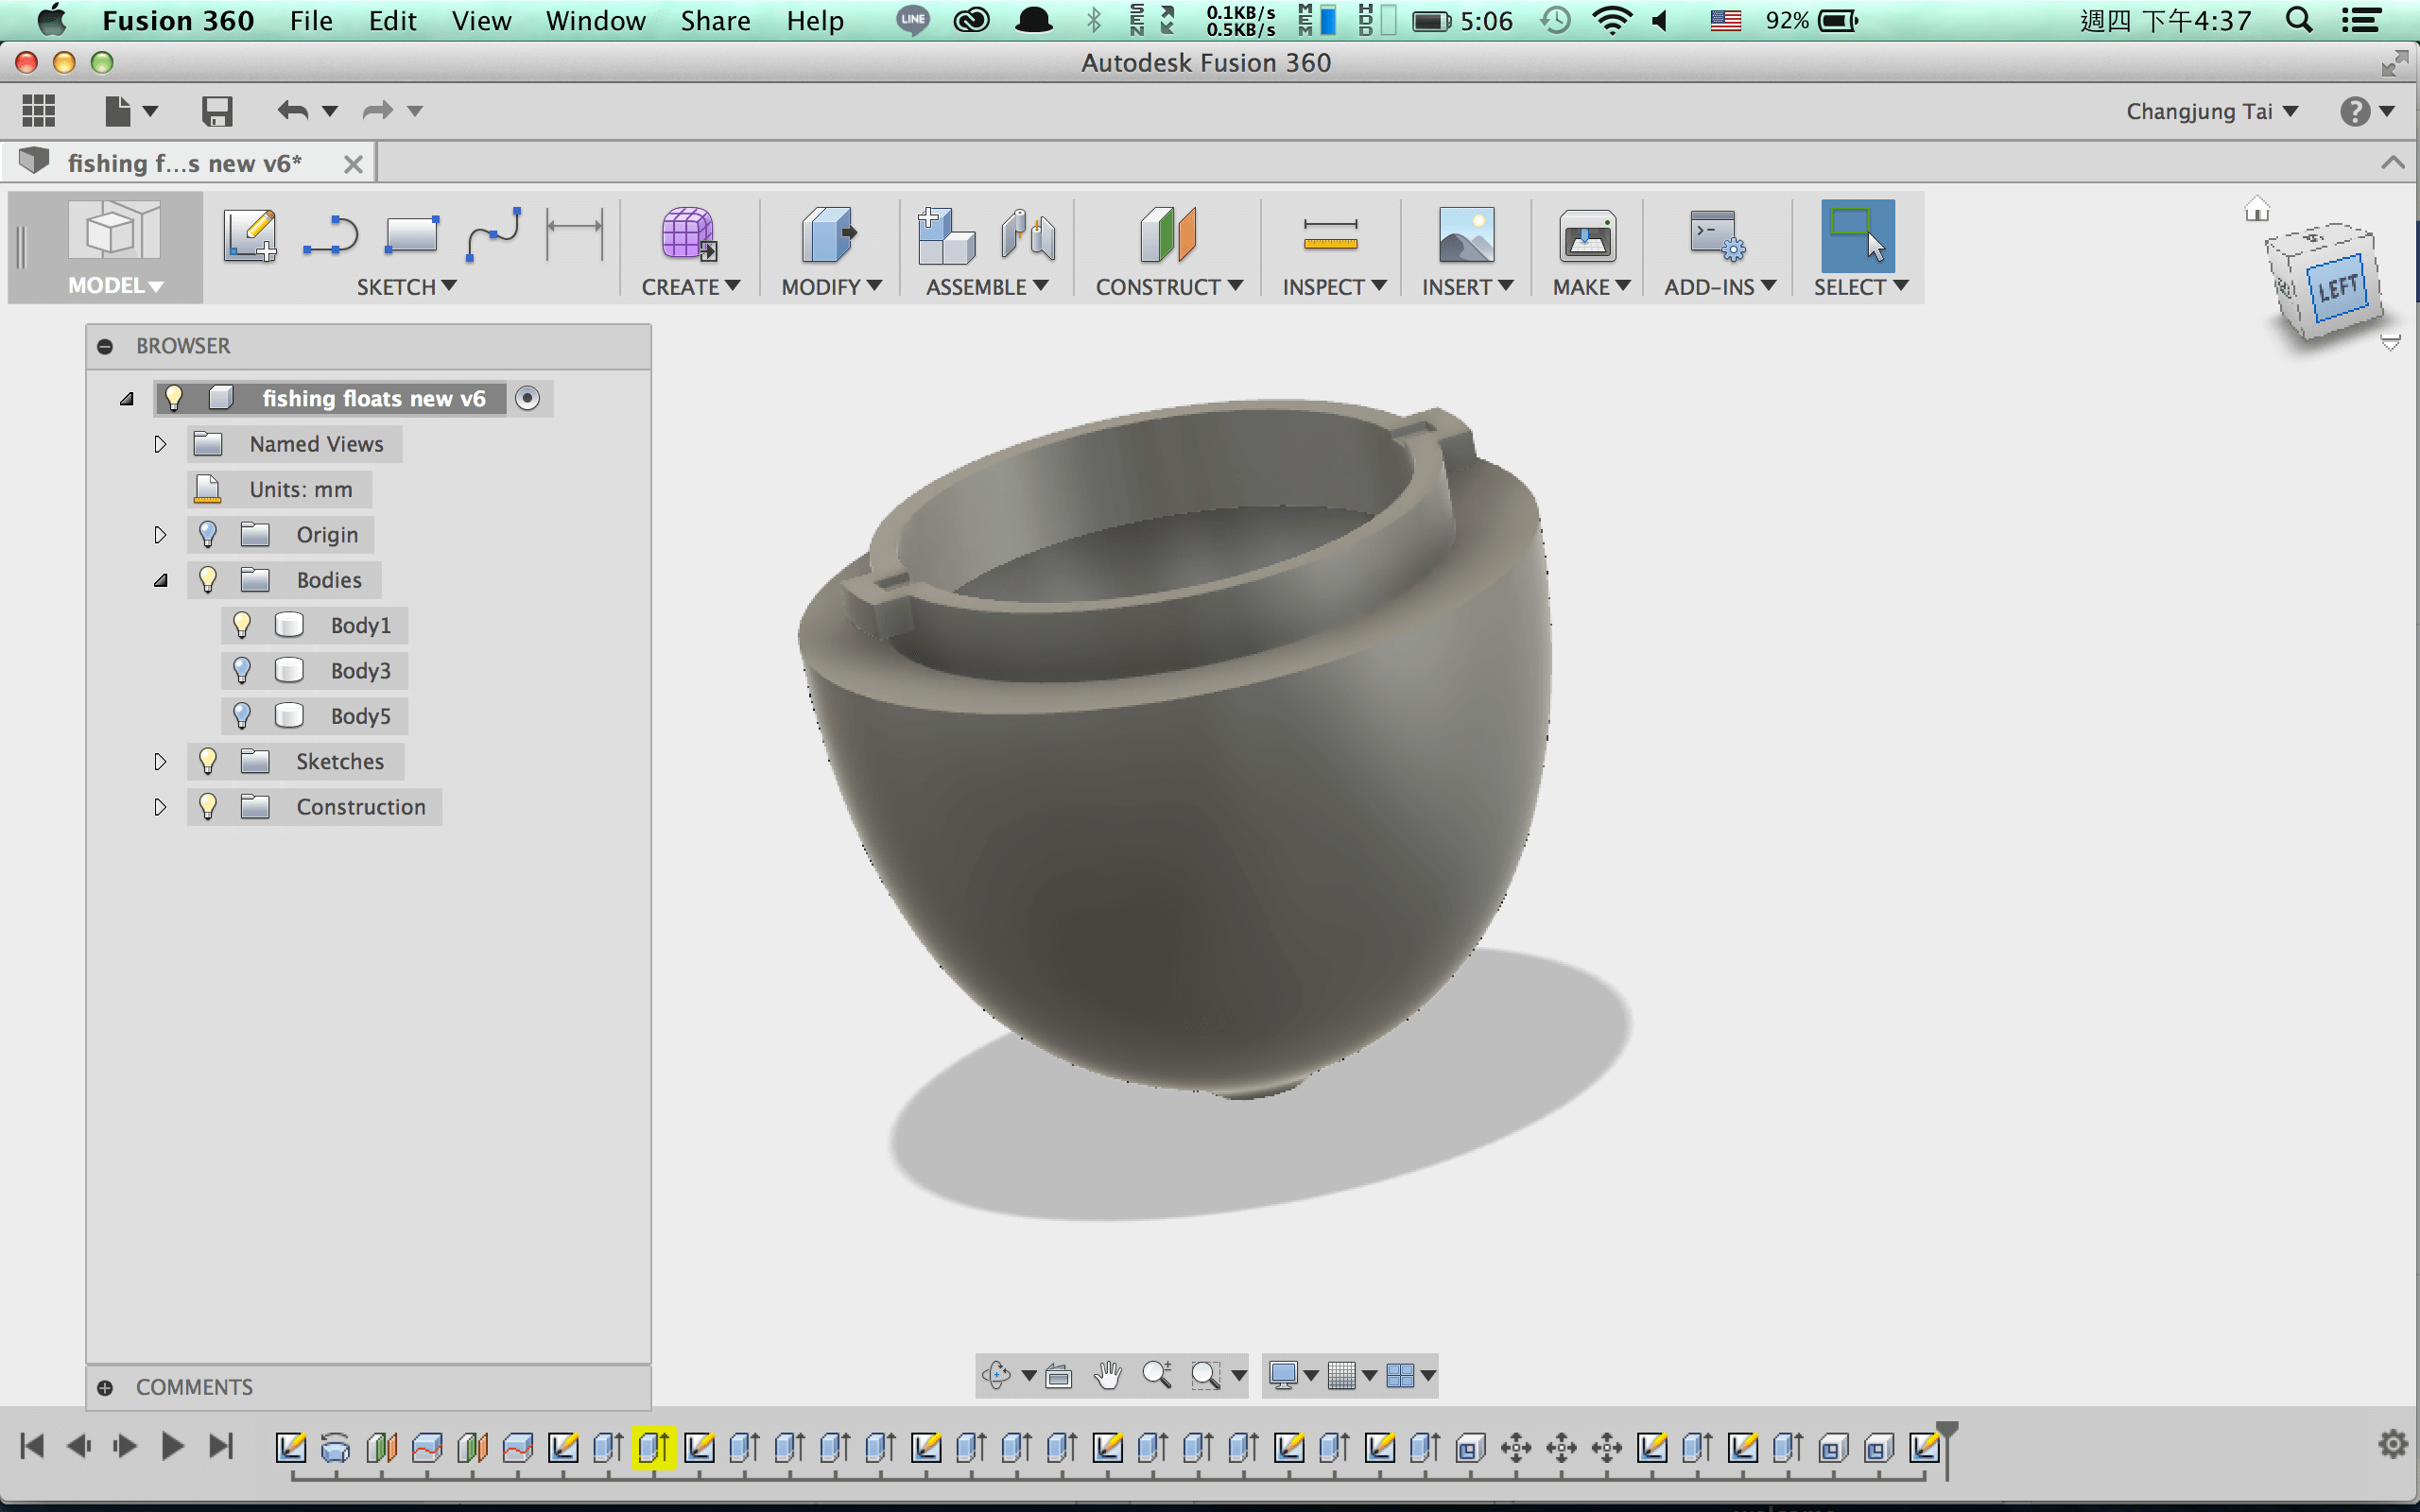The image size is (2420, 1512).
Task: Open the CONSTRUCT dropdown menu
Action: point(1168,287)
